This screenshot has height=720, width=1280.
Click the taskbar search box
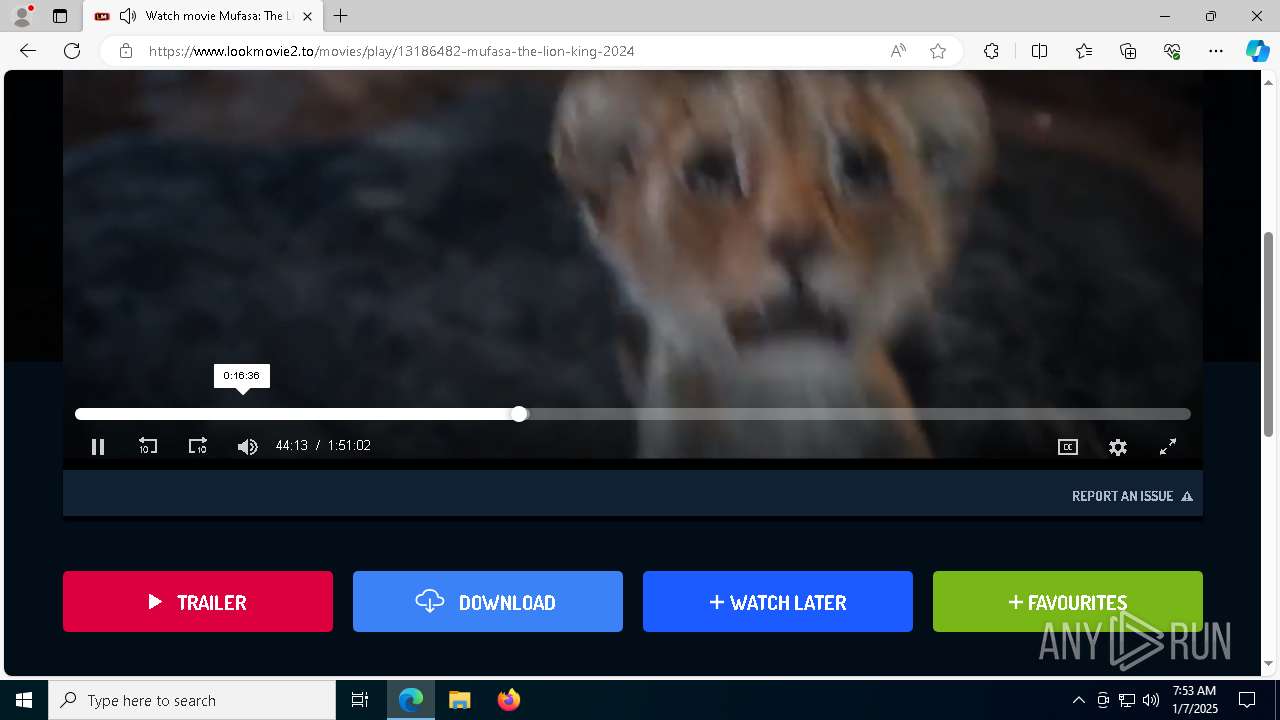click(192, 700)
